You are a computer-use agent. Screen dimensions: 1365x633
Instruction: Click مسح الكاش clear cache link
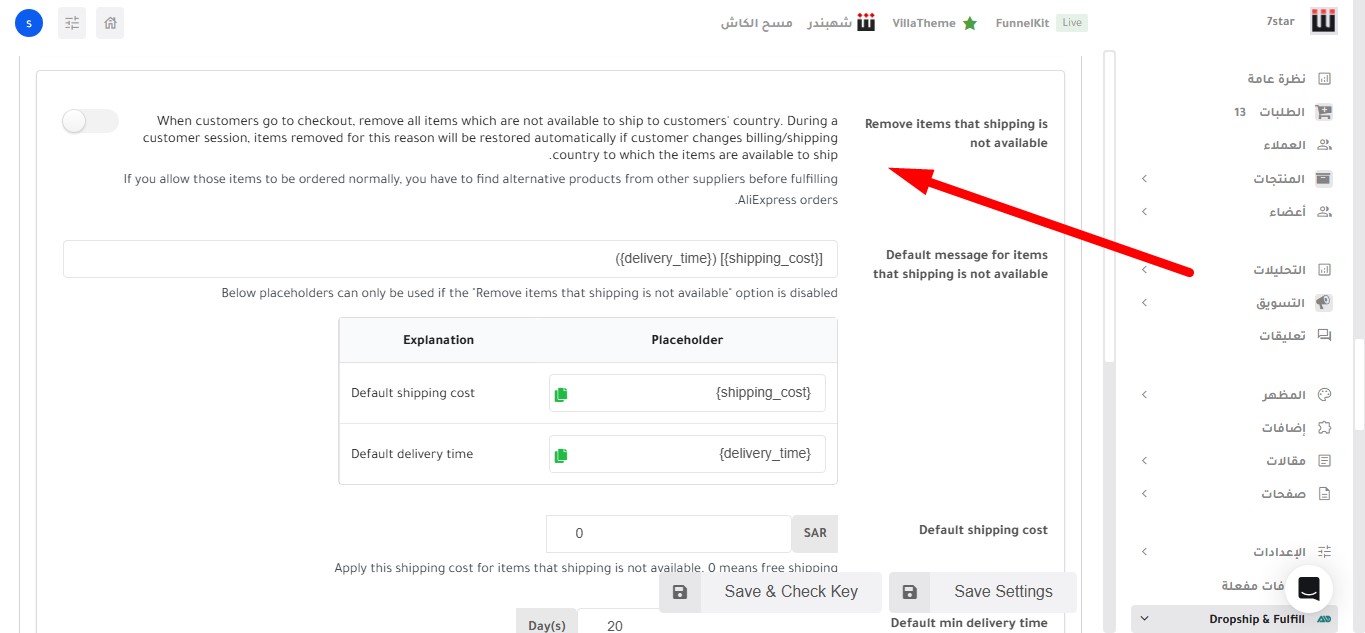(757, 23)
